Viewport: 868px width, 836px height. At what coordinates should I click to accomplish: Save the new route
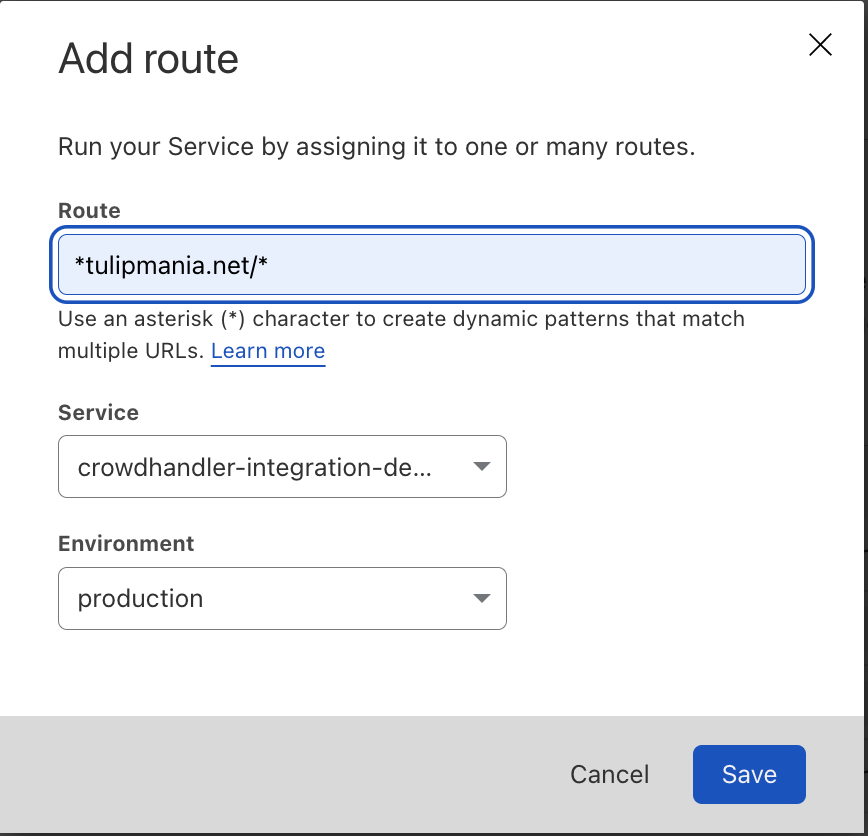[749, 775]
